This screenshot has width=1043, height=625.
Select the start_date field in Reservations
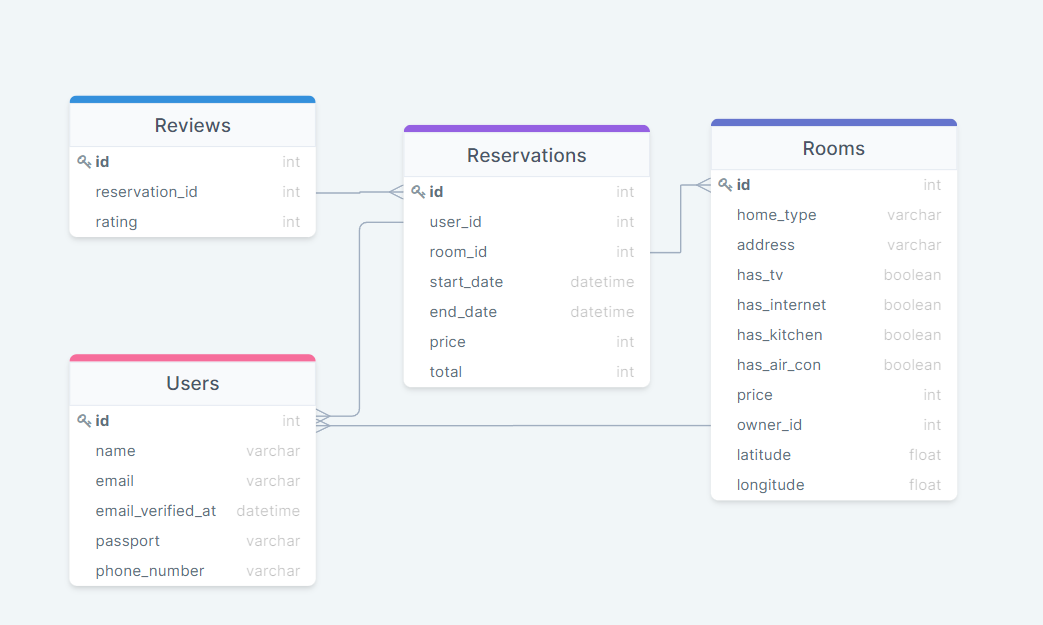(466, 281)
